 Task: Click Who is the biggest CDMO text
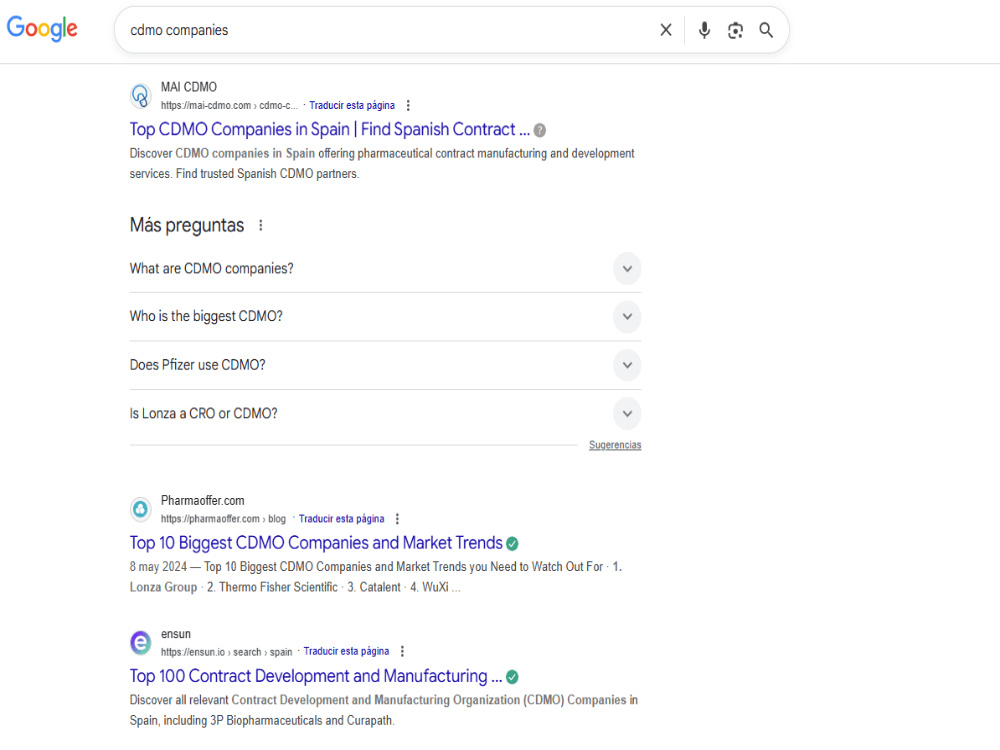point(206,316)
